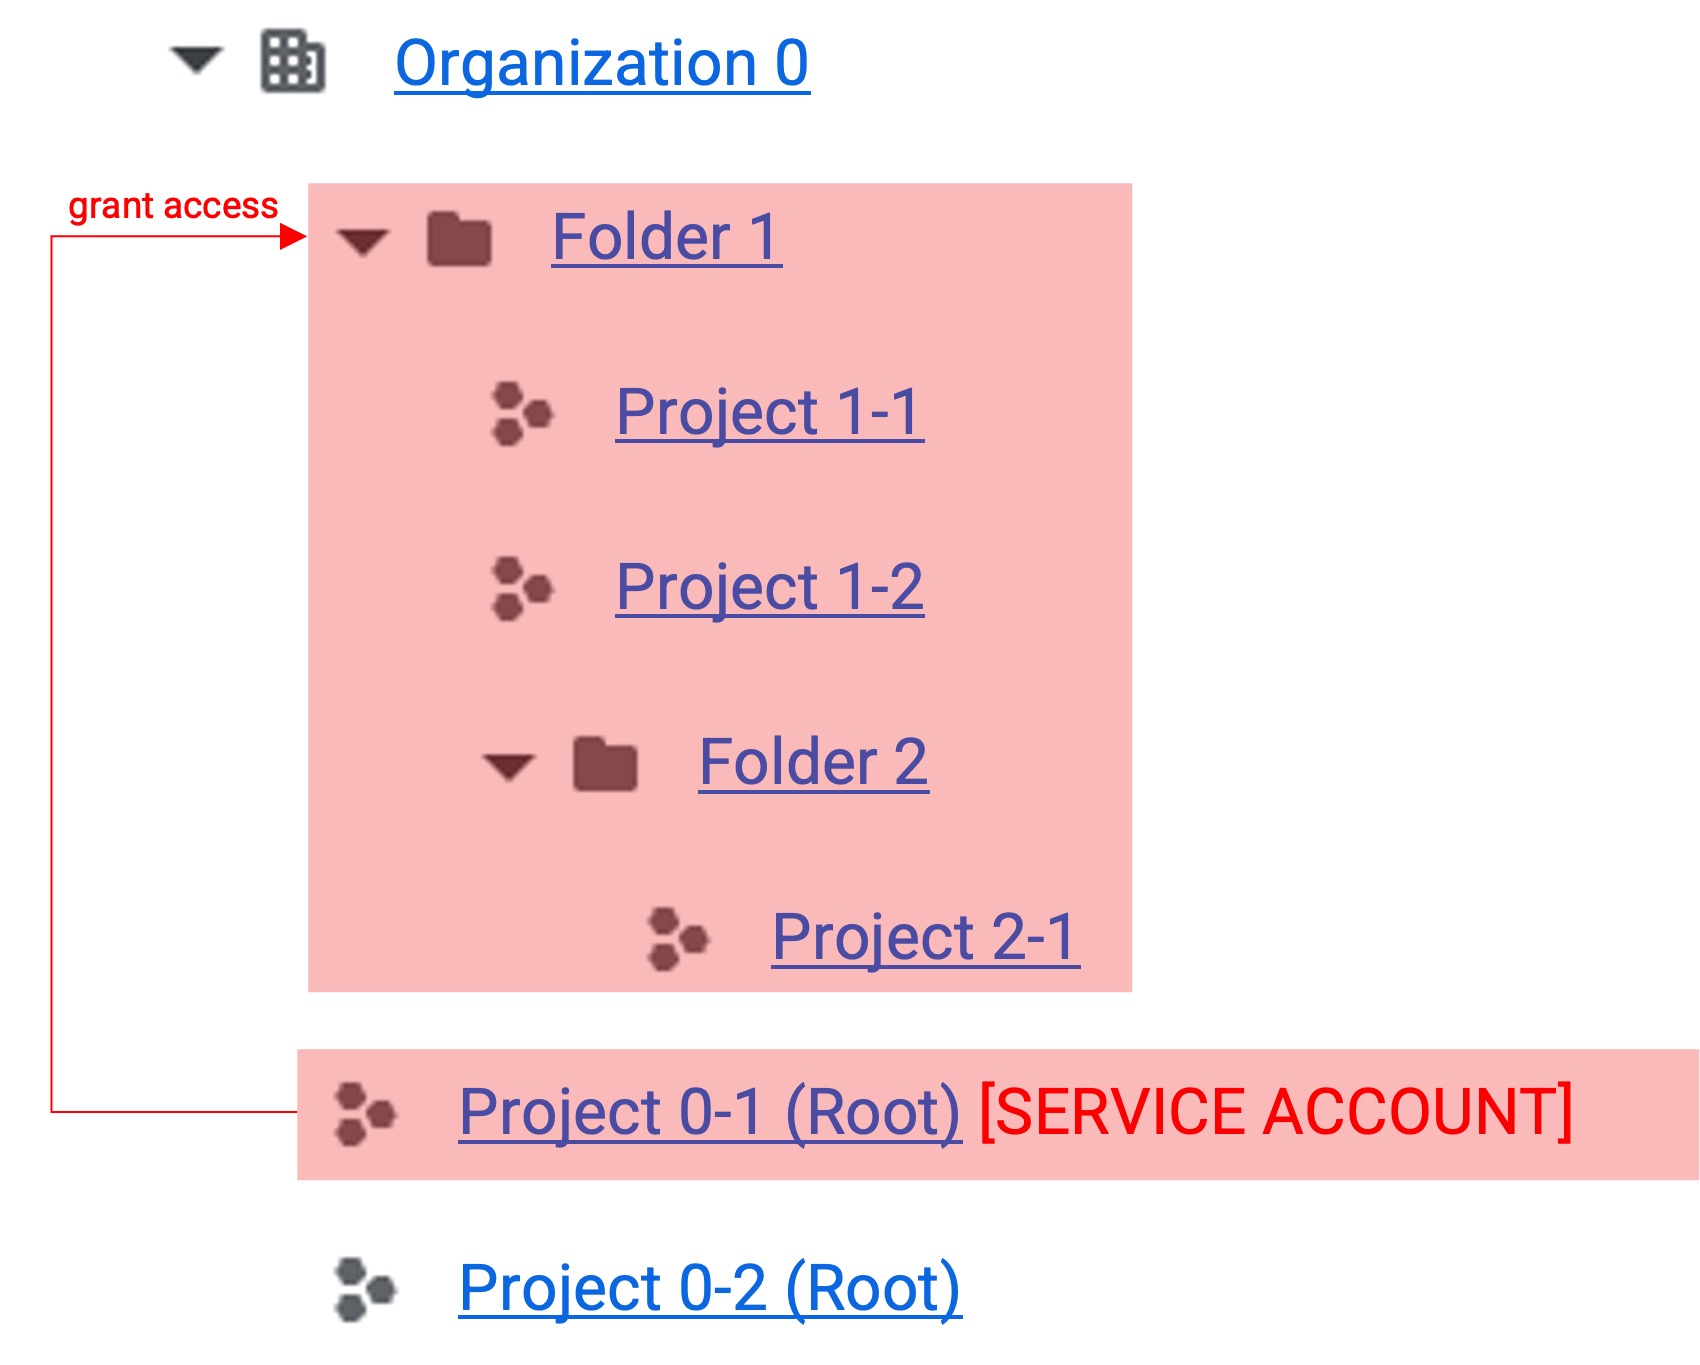Image resolution: width=1700 pixels, height=1365 pixels.
Task: Open the Project 0-2 (Root) link
Action: click(x=710, y=1289)
